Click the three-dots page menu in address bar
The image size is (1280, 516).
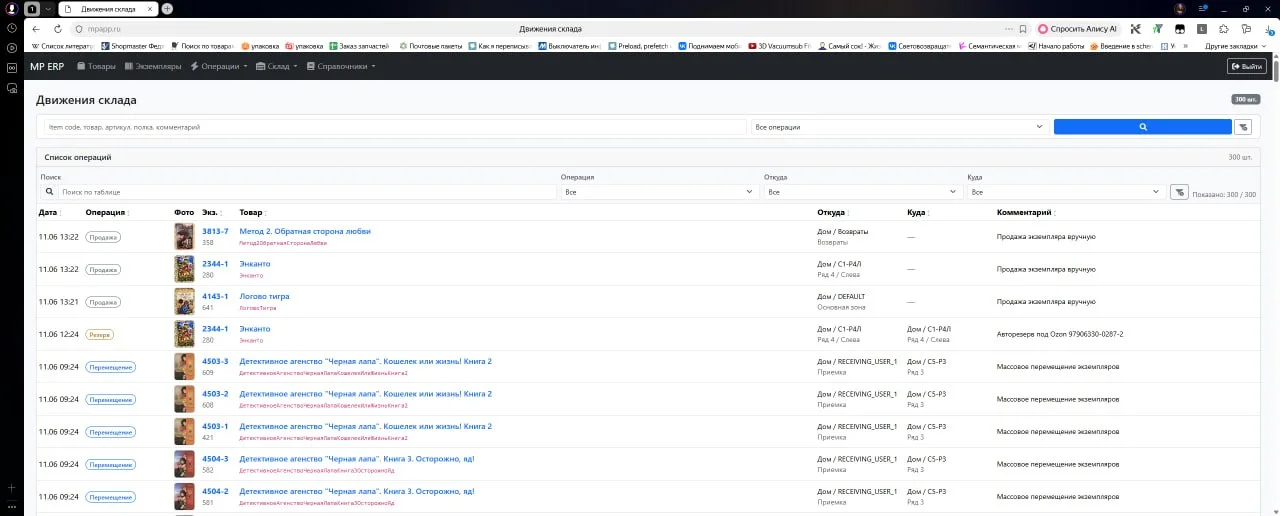(1007, 29)
